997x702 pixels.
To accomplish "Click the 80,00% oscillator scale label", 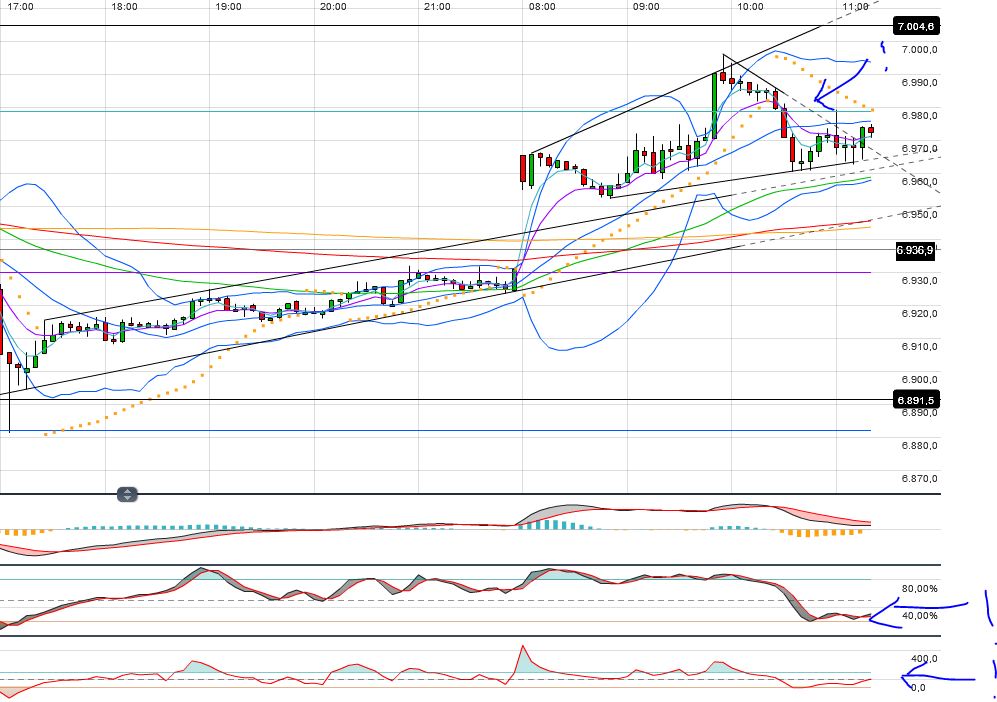I will pyautogui.click(x=919, y=589).
